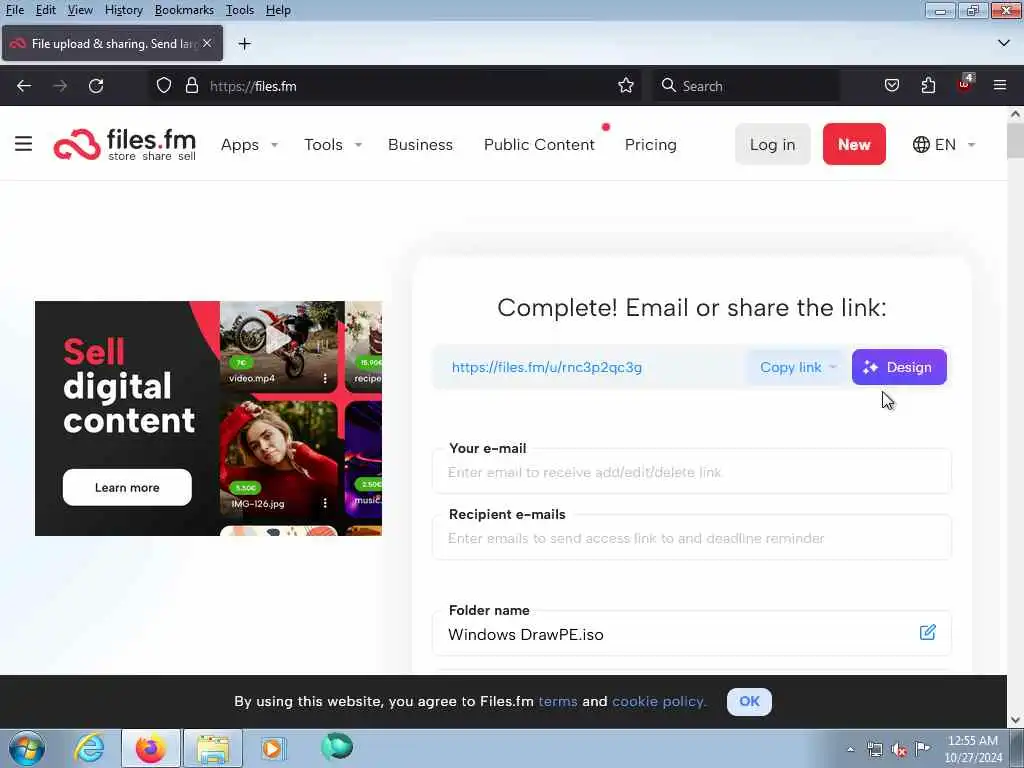The image size is (1024, 768).
Task: Play the video.mp4 thumbnail
Action: (x=278, y=339)
